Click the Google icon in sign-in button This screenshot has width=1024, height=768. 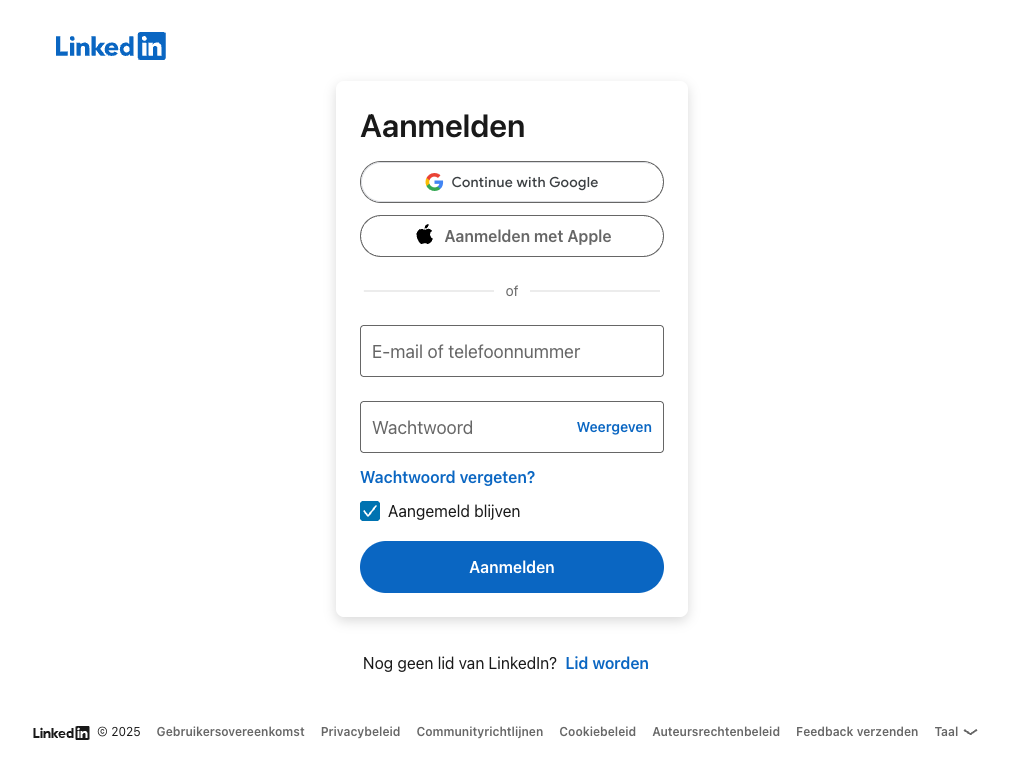[x=434, y=182]
